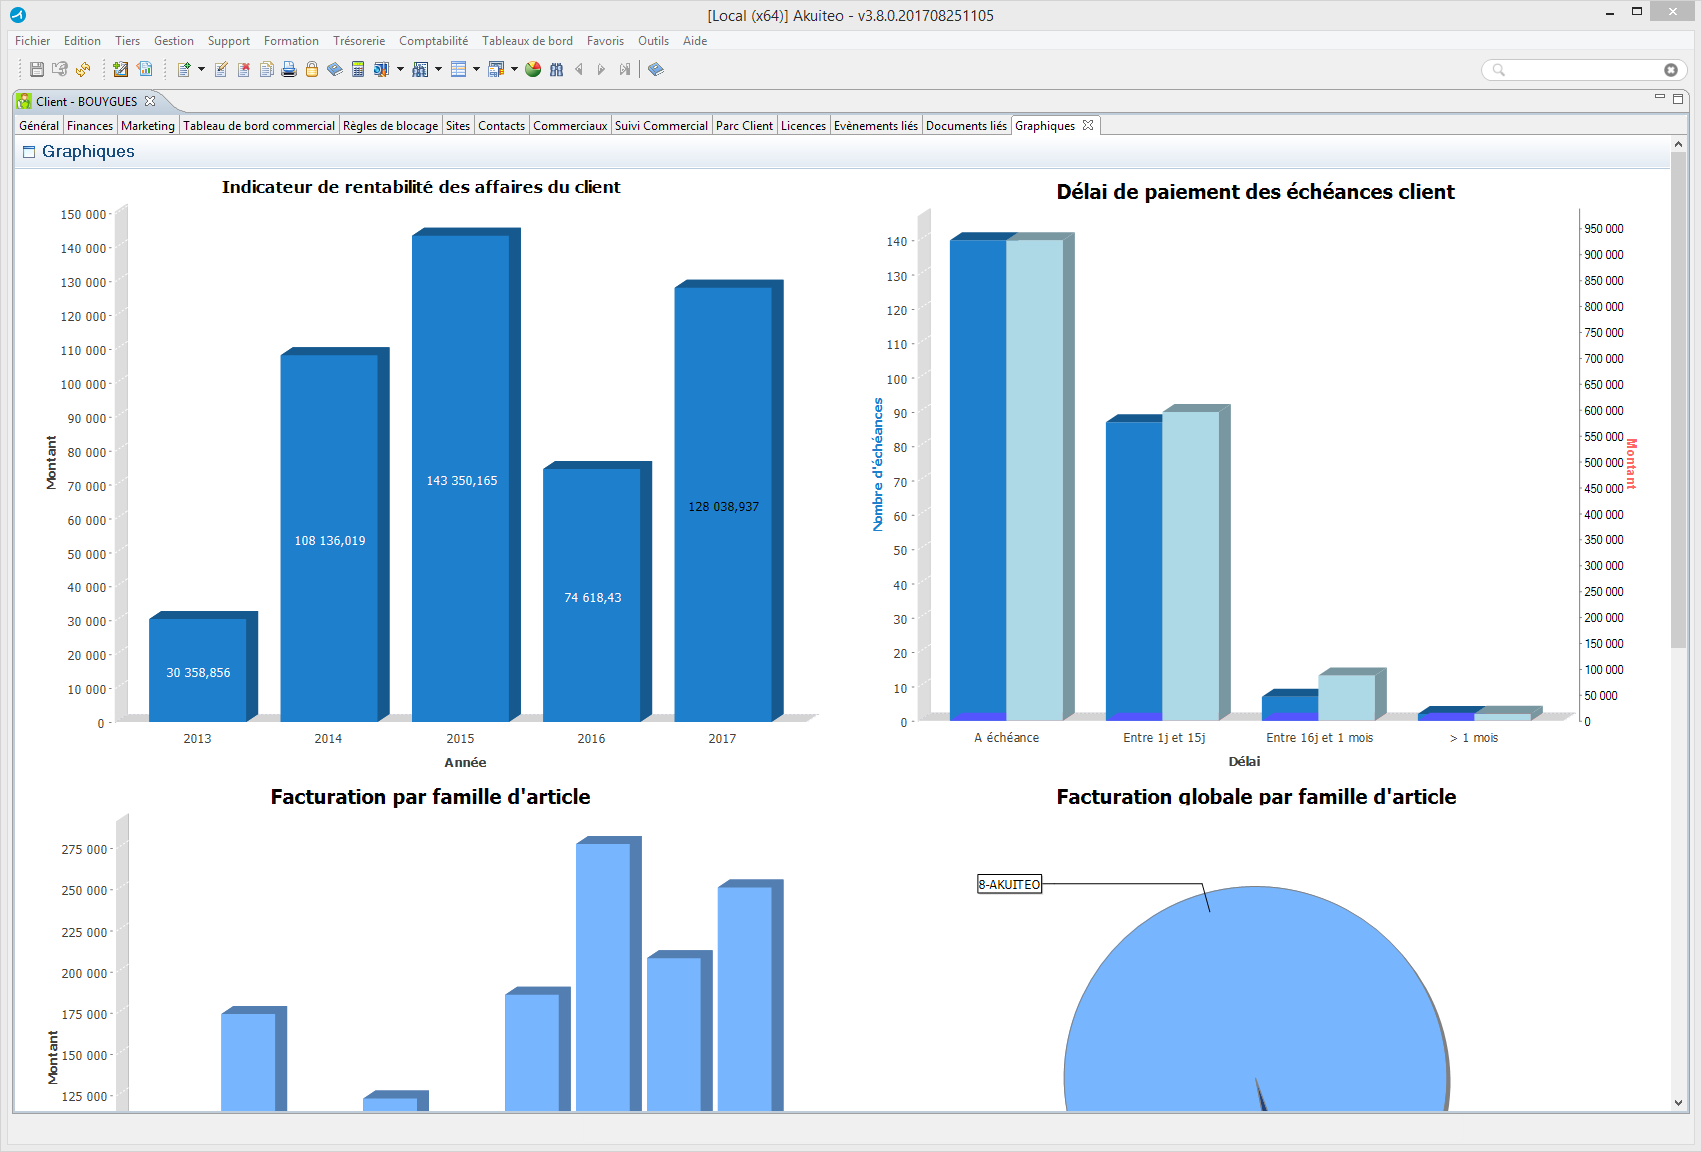Go to next record arrow

(601, 69)
